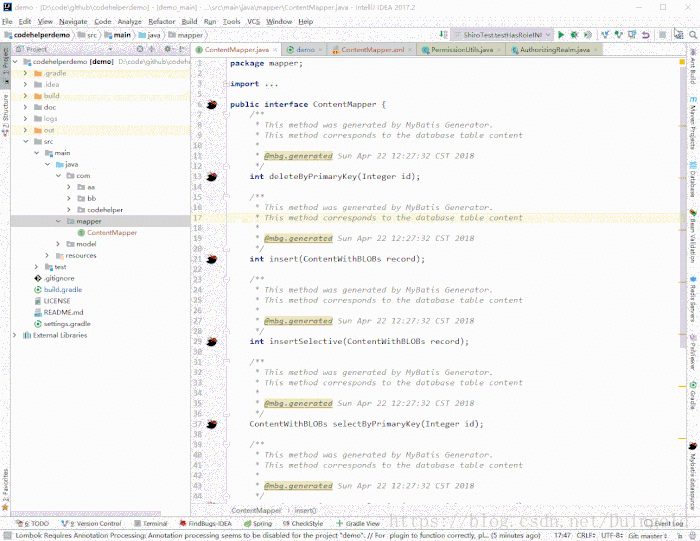The width and height of the screenshot is (700, 541).
Task: Click the gutter icon next to insertSelective
Action: 212,342
